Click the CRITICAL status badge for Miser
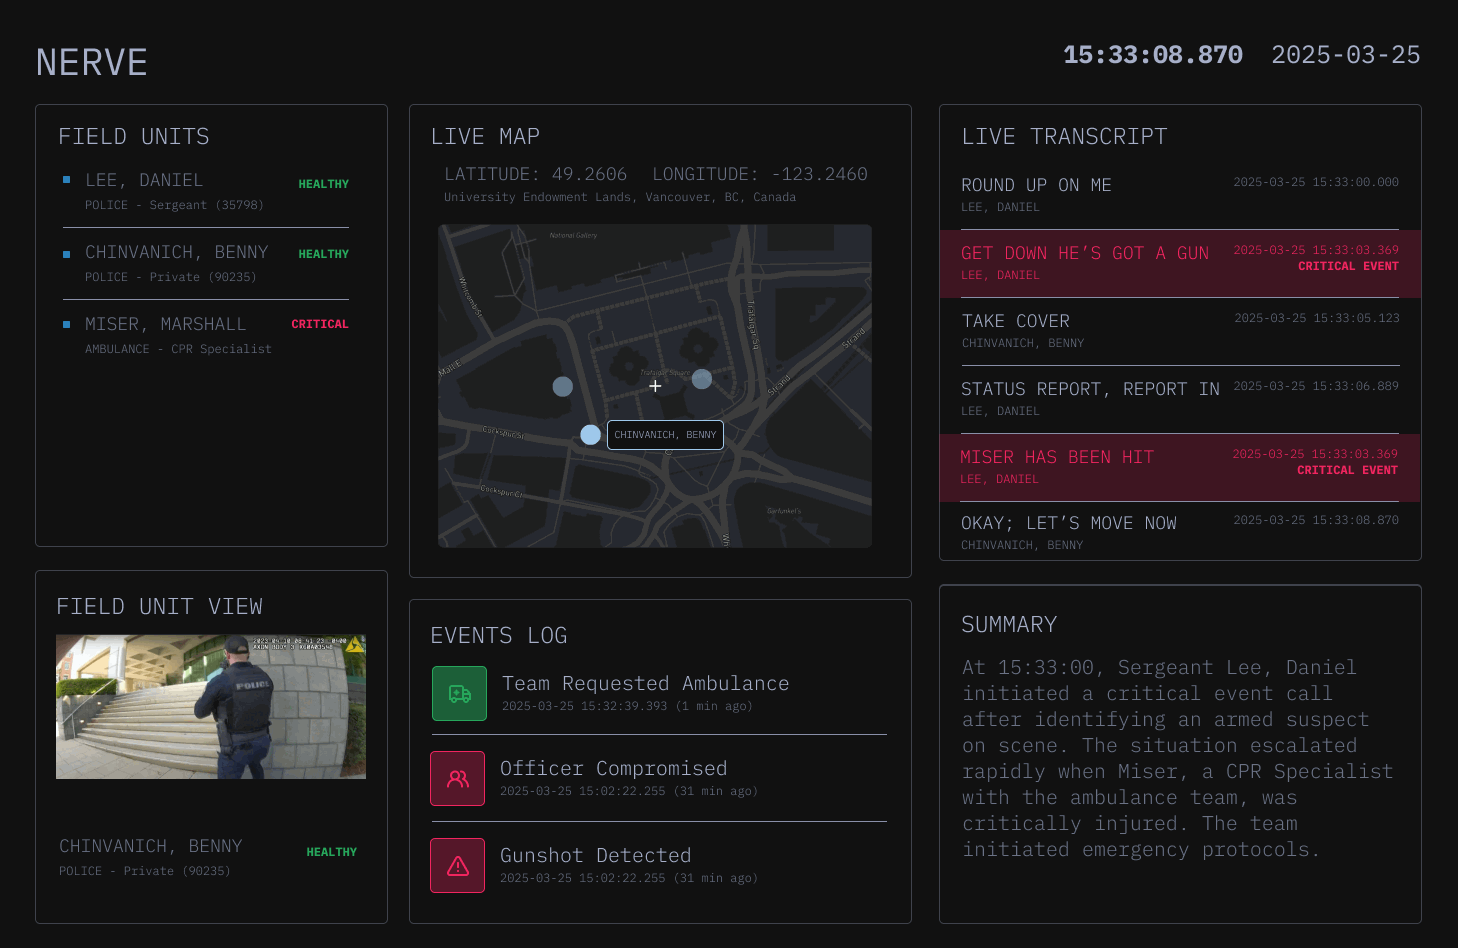The image size is (1458, 948). coord(320,324)
